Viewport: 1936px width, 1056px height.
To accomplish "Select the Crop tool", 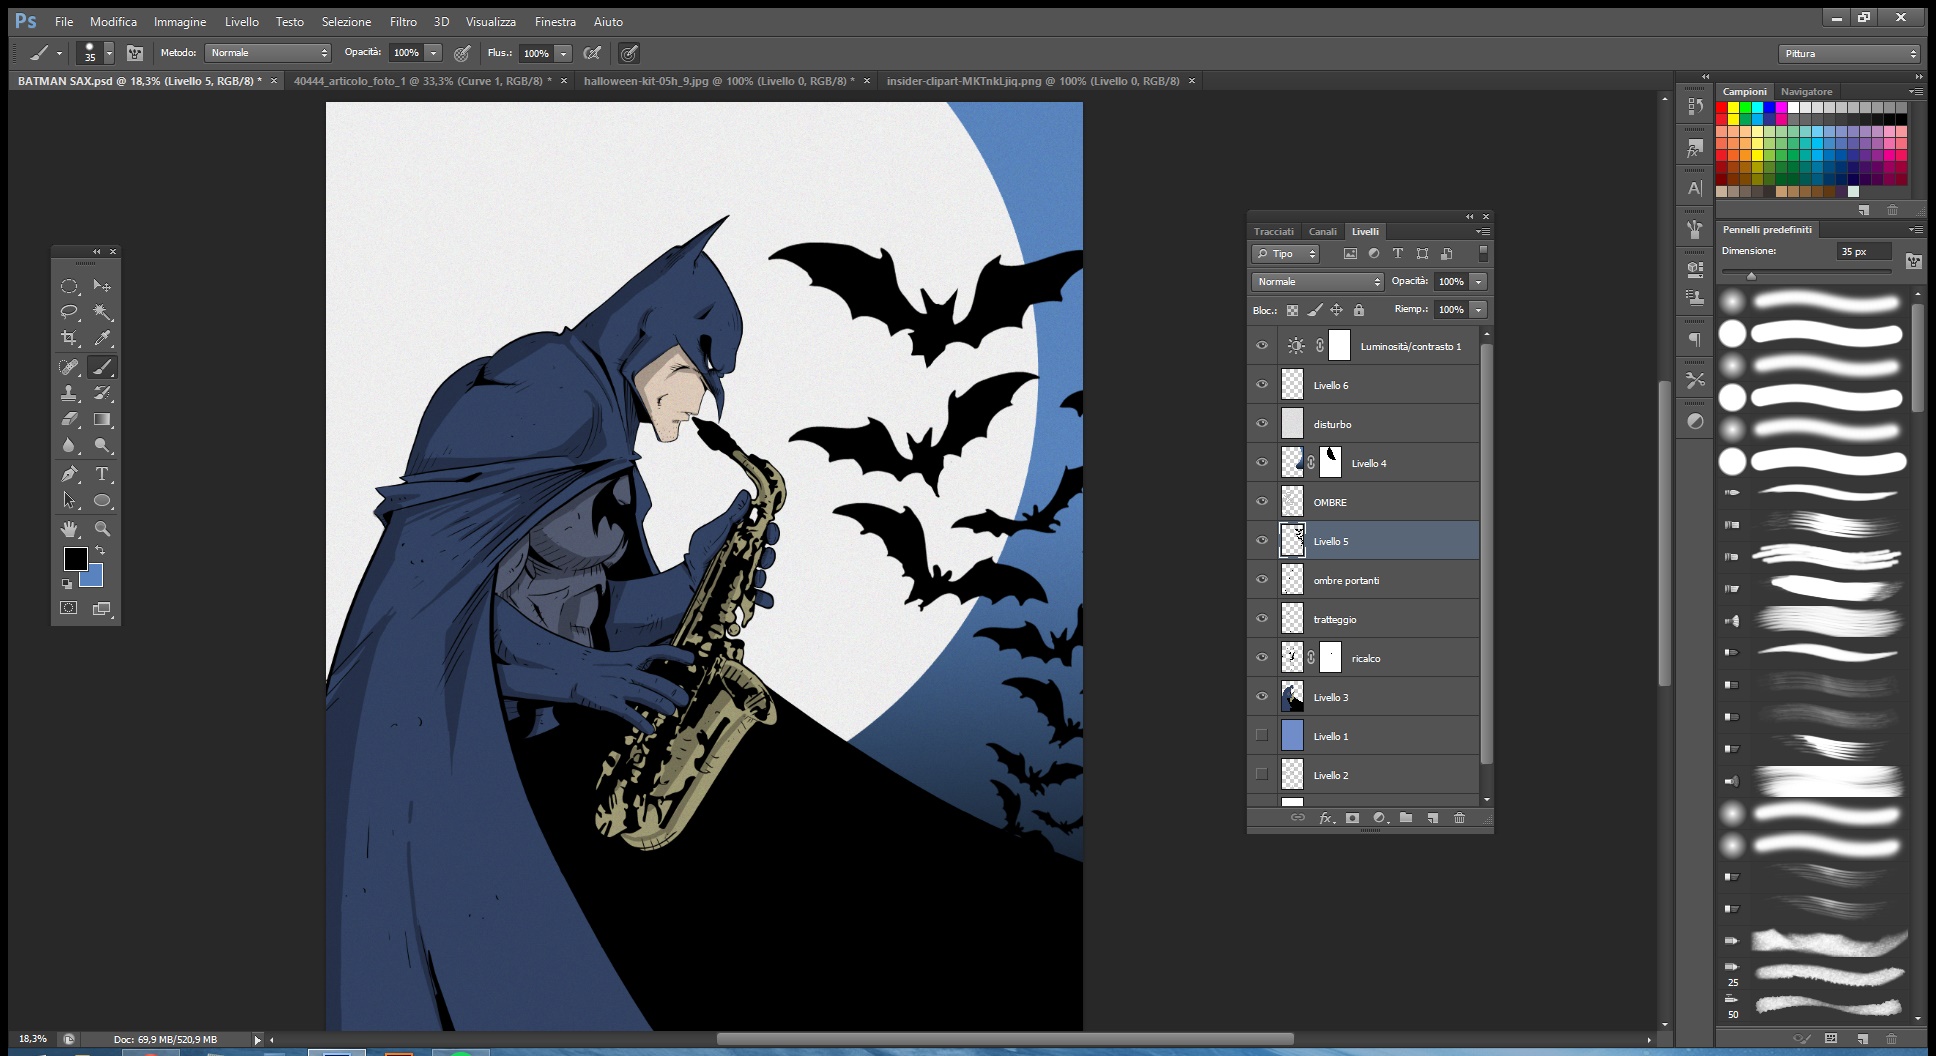I will click(x=69, y=338).
